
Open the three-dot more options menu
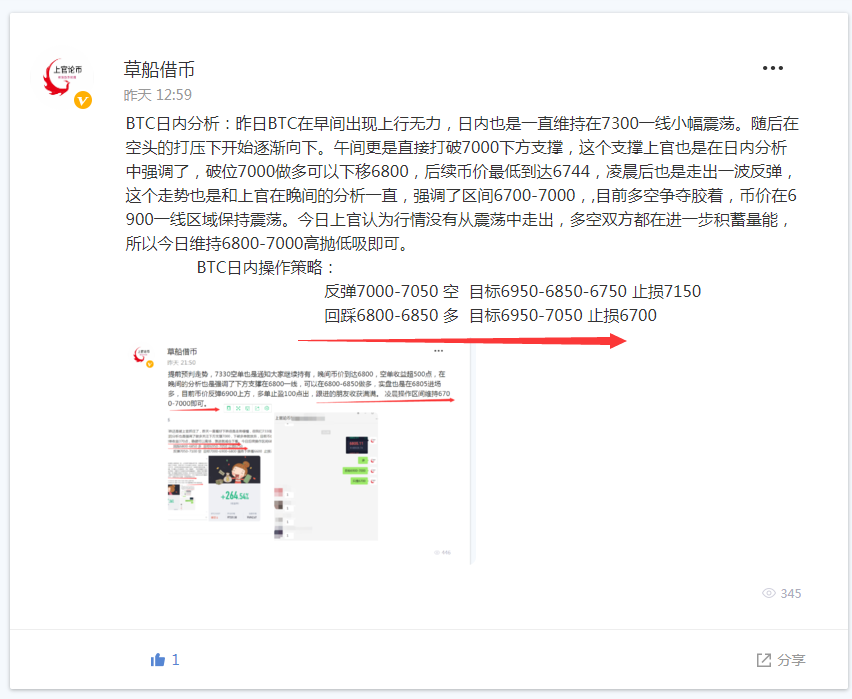772,68
